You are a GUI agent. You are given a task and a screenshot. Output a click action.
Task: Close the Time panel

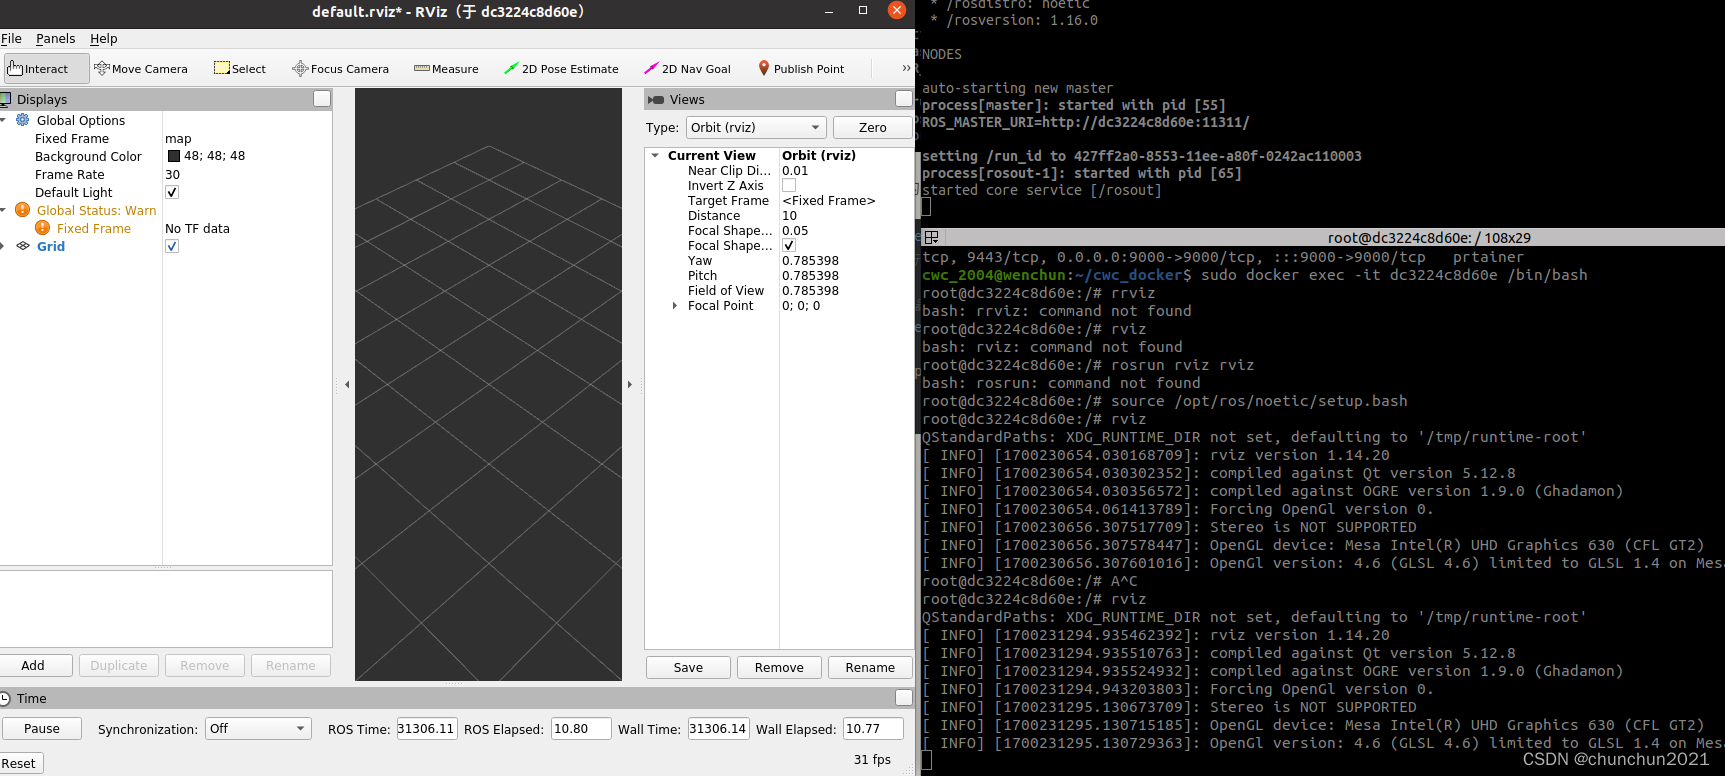click(904, 698)
